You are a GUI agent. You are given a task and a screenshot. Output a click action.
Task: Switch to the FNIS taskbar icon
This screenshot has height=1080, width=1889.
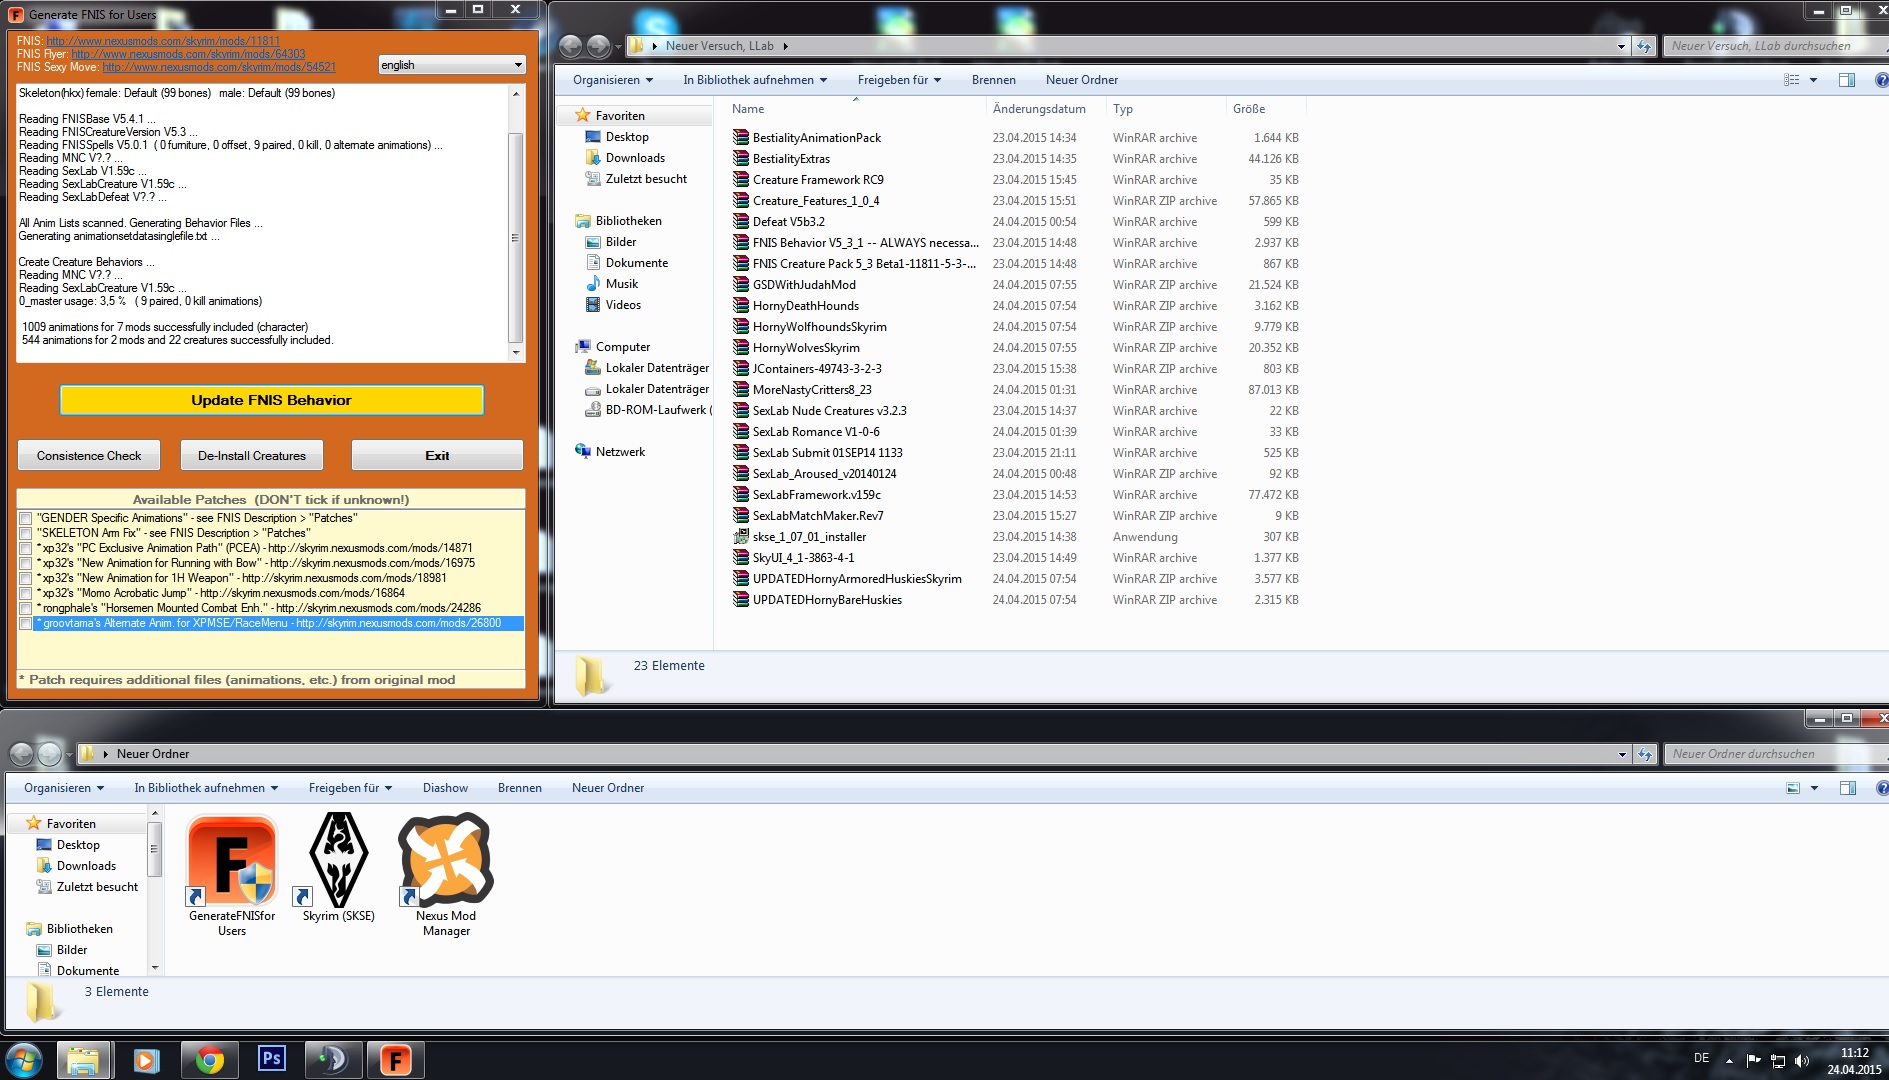[x=396, y=1059]
